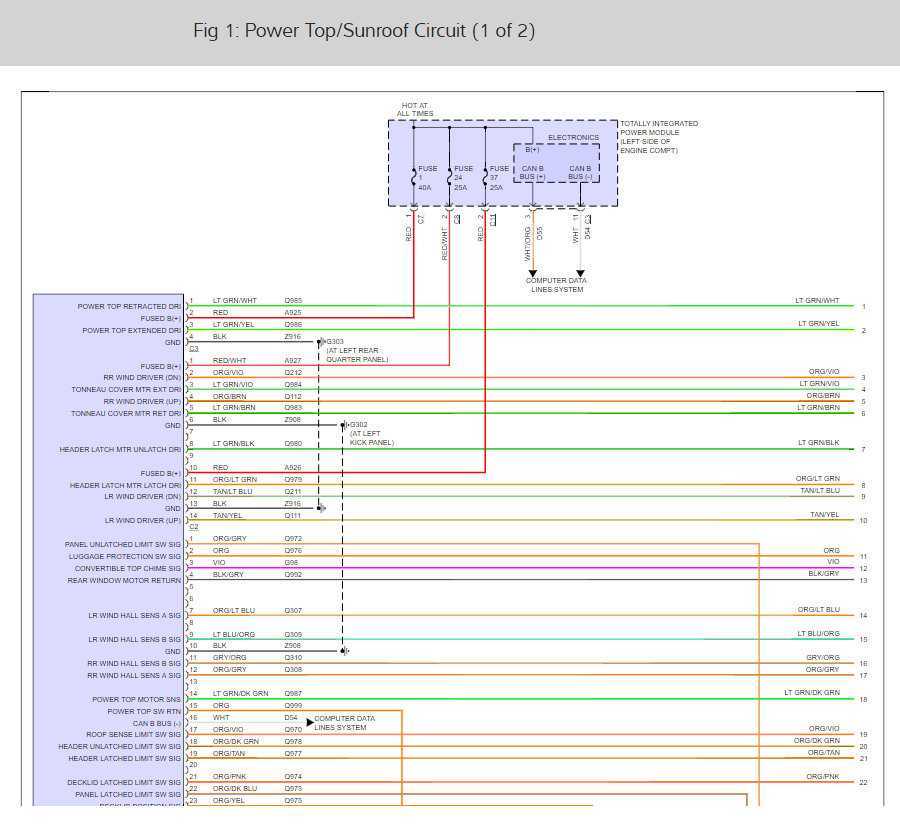This screenshot has width=900, height=827.
Task: Click the CAN B BUS (-) label
Action: pyautogui.click(x=580, y=173)
